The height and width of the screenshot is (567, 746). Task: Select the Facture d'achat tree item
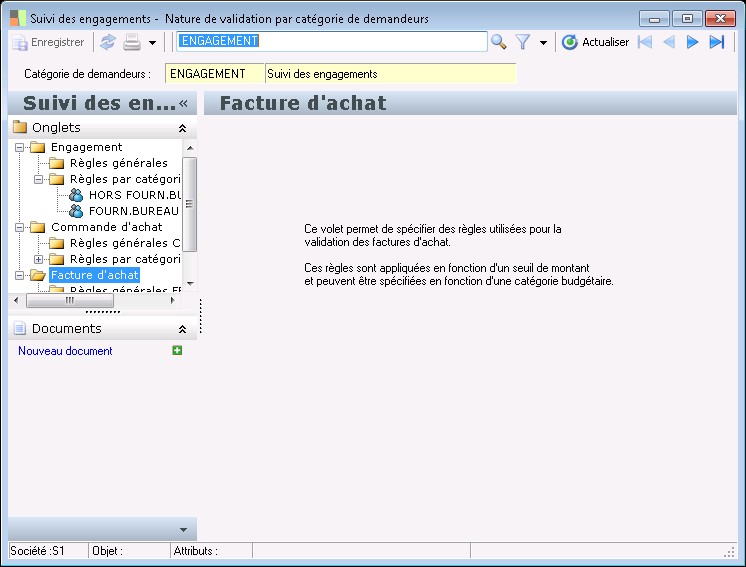[x=94, y=275]
